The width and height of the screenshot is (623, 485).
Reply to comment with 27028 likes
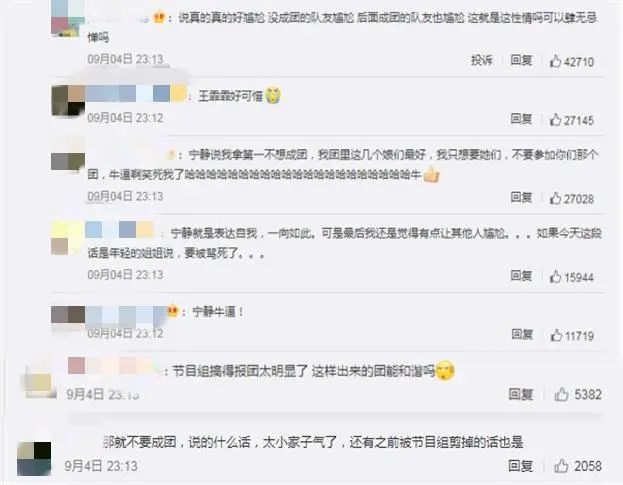[521, 197]
